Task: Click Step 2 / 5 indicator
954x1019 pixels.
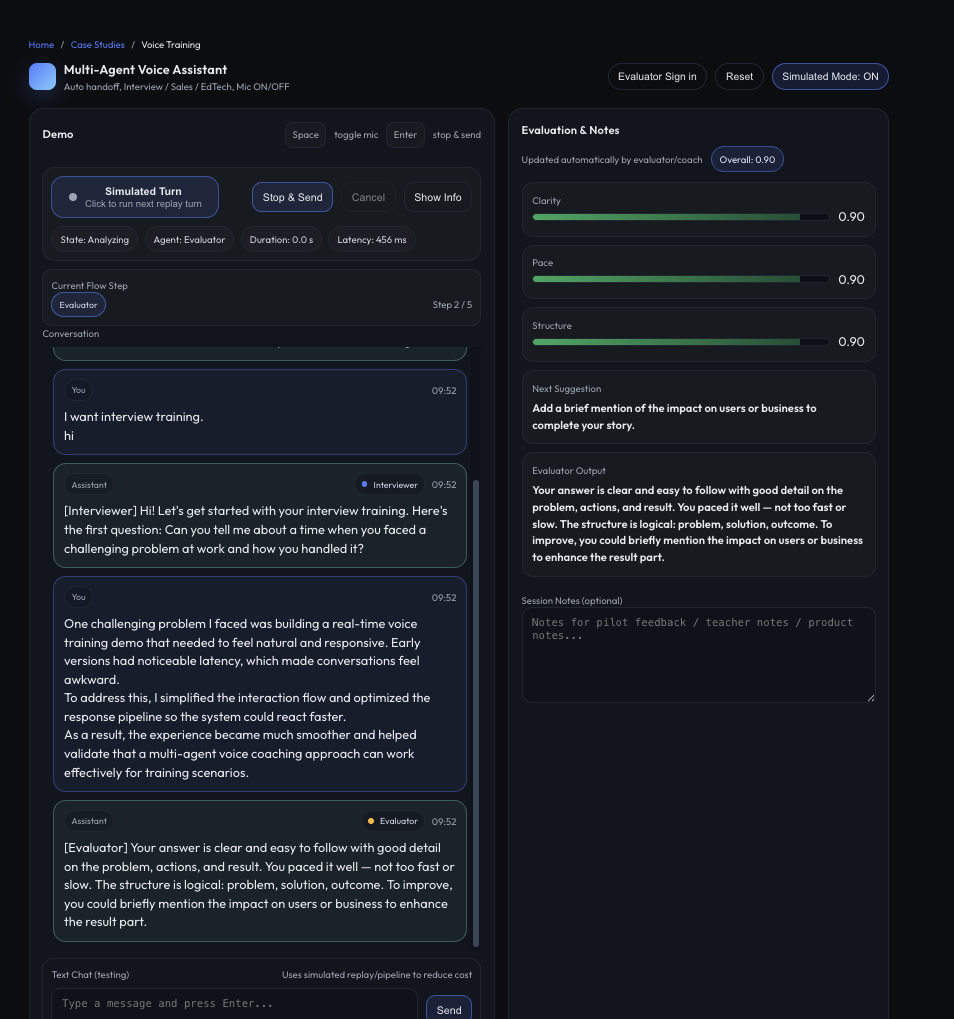Action: tap(452, 305)
